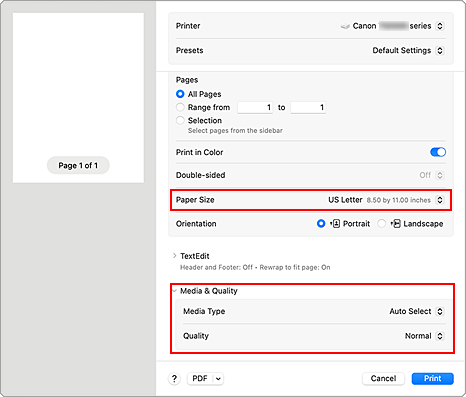Open the PDF options arrow menu

[218, 379]
